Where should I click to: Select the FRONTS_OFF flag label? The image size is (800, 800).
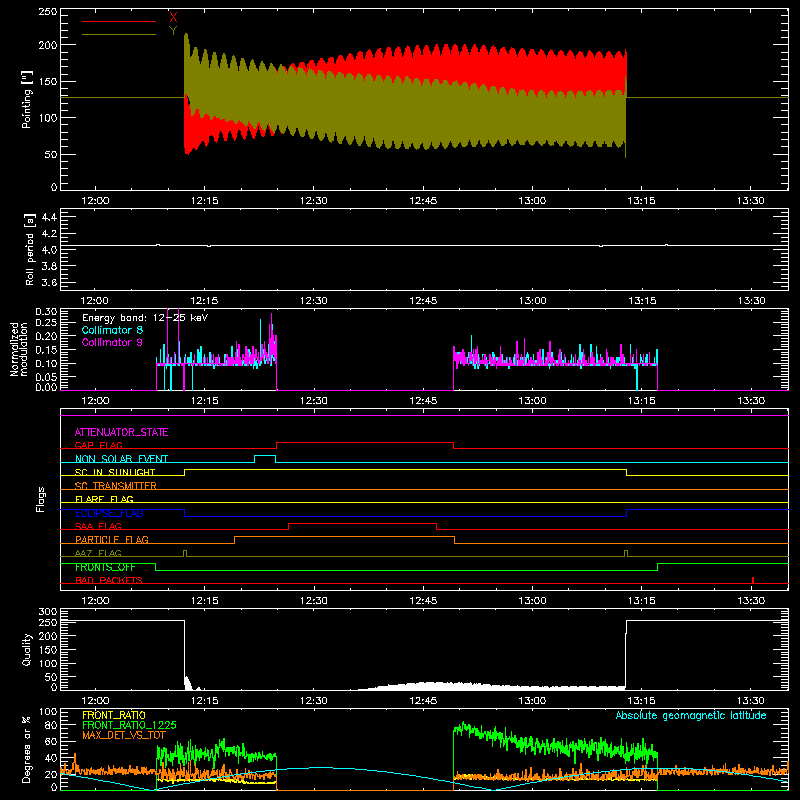tap(105, 567)
